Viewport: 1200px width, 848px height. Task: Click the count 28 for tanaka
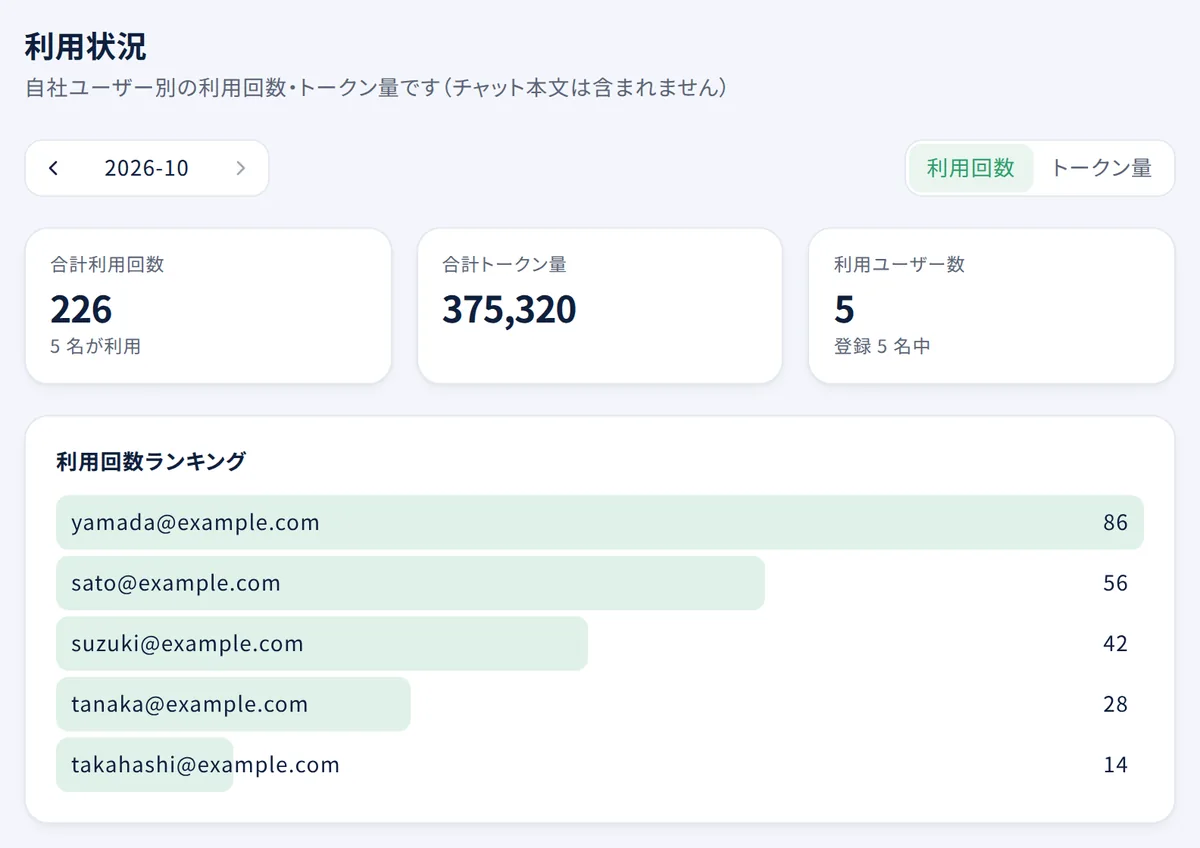coord(1115,705)
